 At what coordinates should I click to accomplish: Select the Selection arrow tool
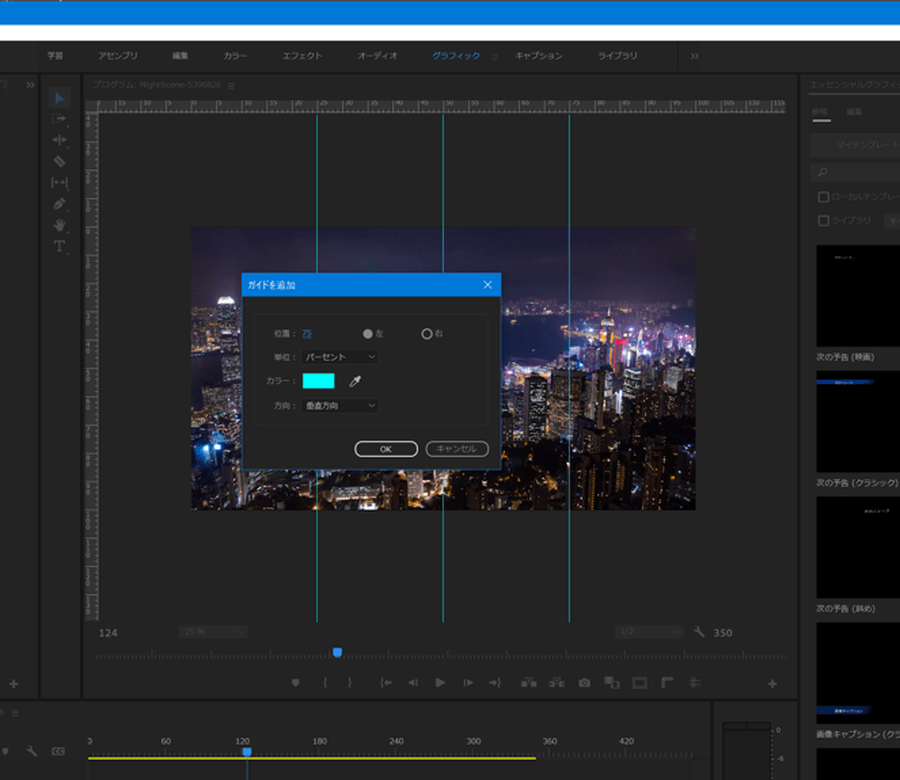tap(59, 97)
